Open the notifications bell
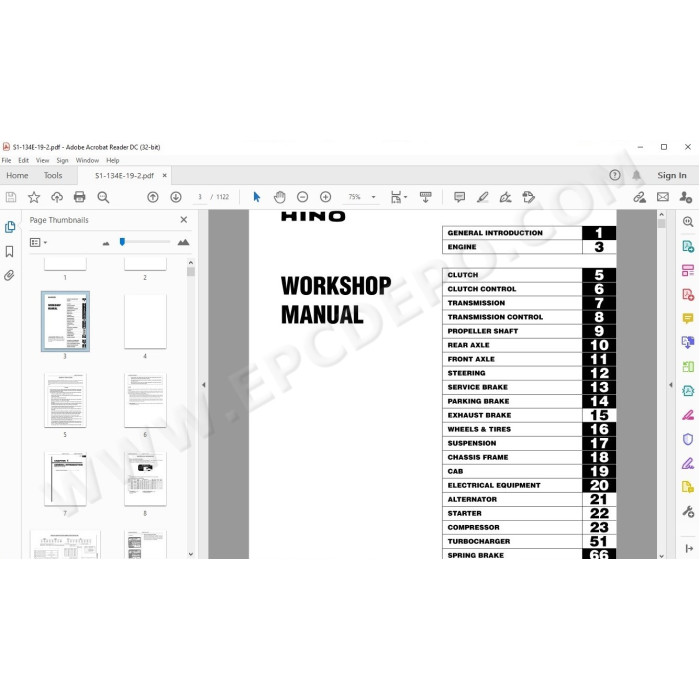Viewport: 700px width, 700px height. tap(637, 175)
